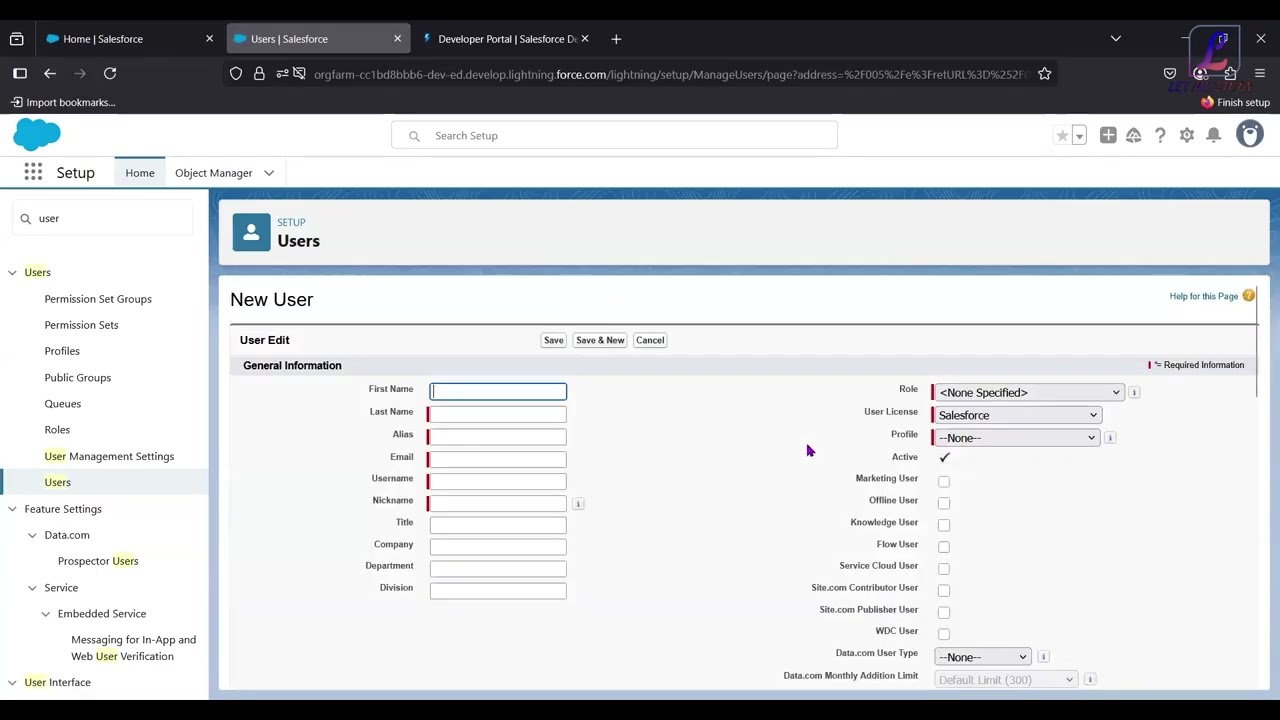Collapse the Feature Settings tree section
This screenshot has height=720, width=1280.
(12, 509)
